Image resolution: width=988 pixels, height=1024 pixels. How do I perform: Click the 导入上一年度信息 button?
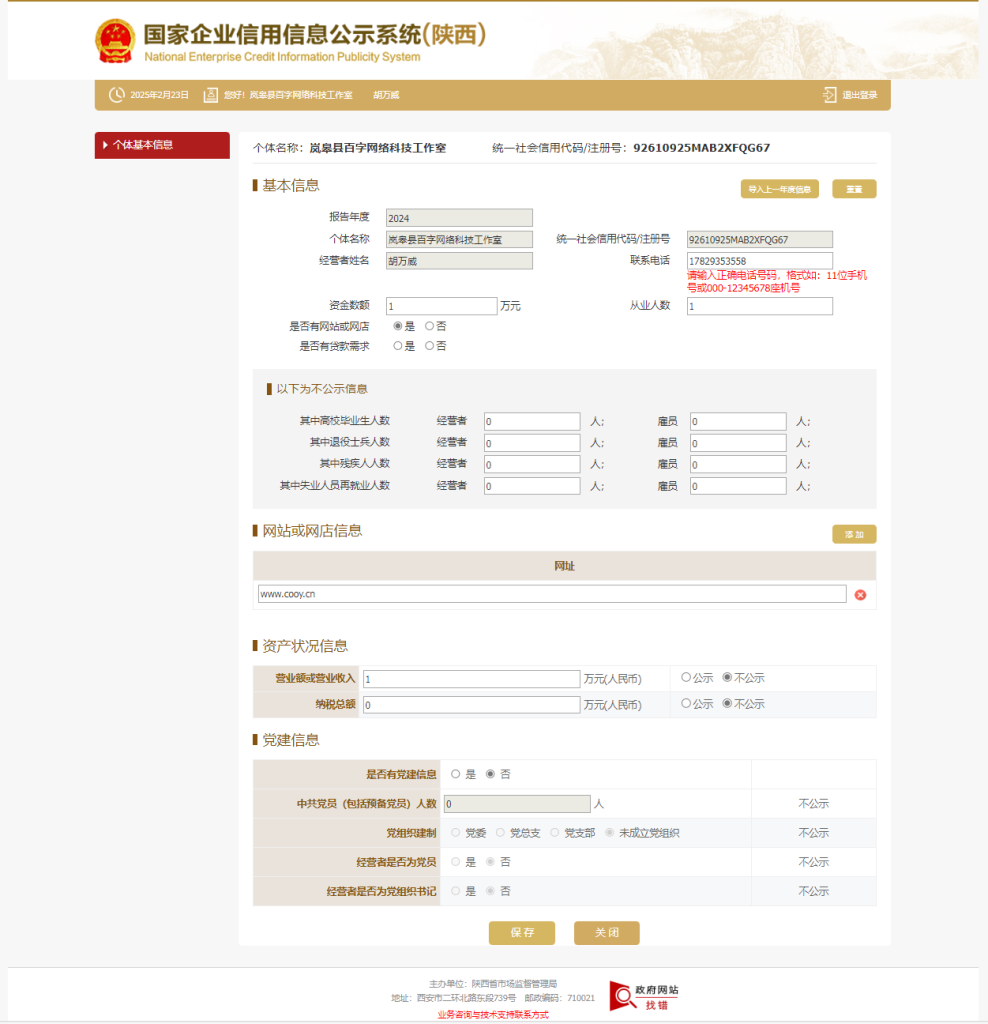(x=779, y=189)
